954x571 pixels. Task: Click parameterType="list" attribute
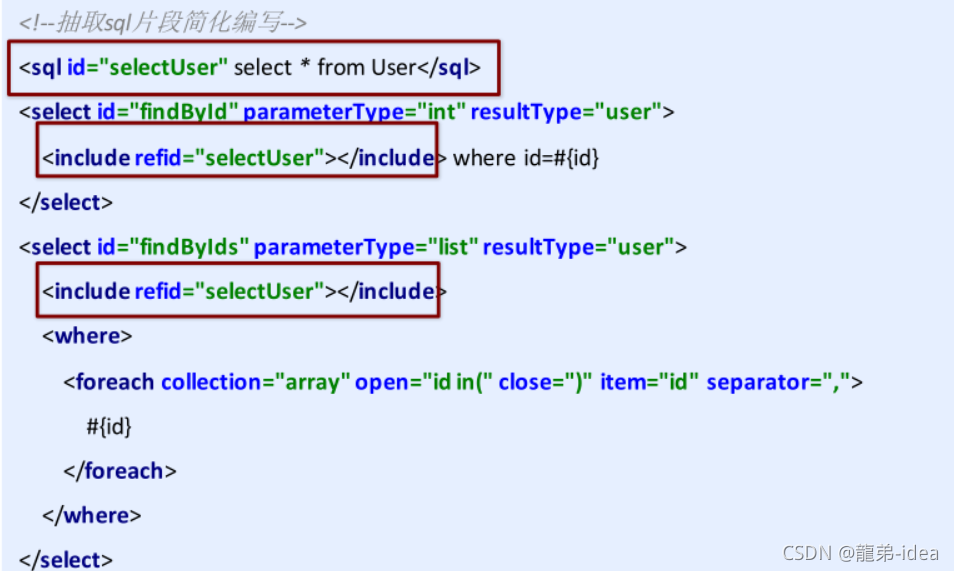tap(366, 247)
